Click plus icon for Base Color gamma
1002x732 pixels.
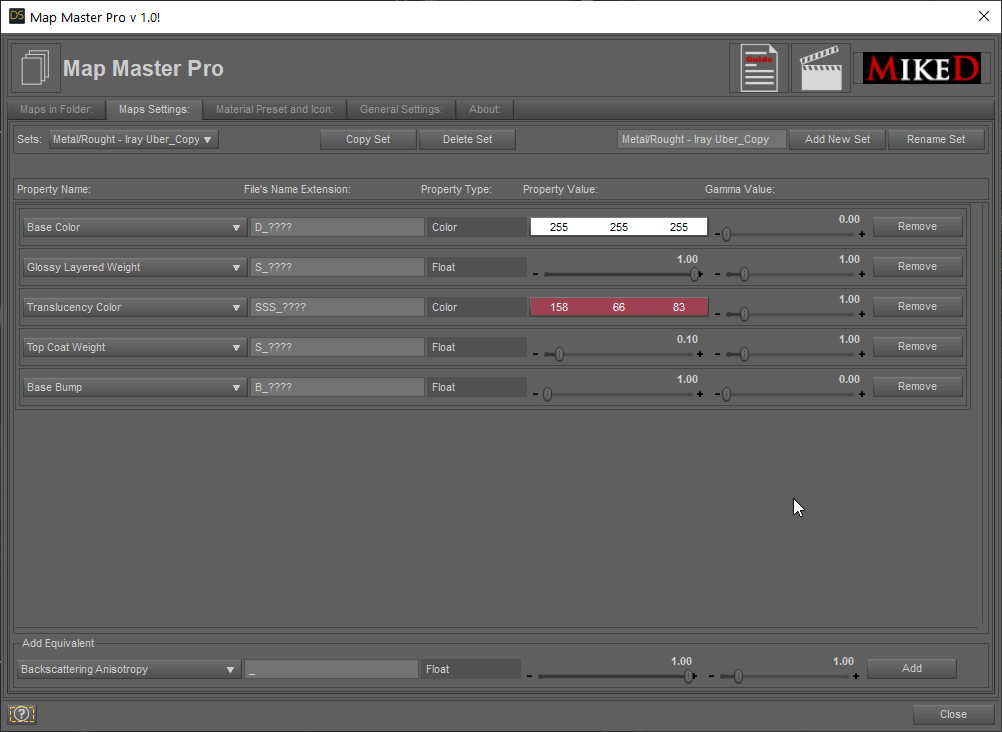(x=862, y=235)
